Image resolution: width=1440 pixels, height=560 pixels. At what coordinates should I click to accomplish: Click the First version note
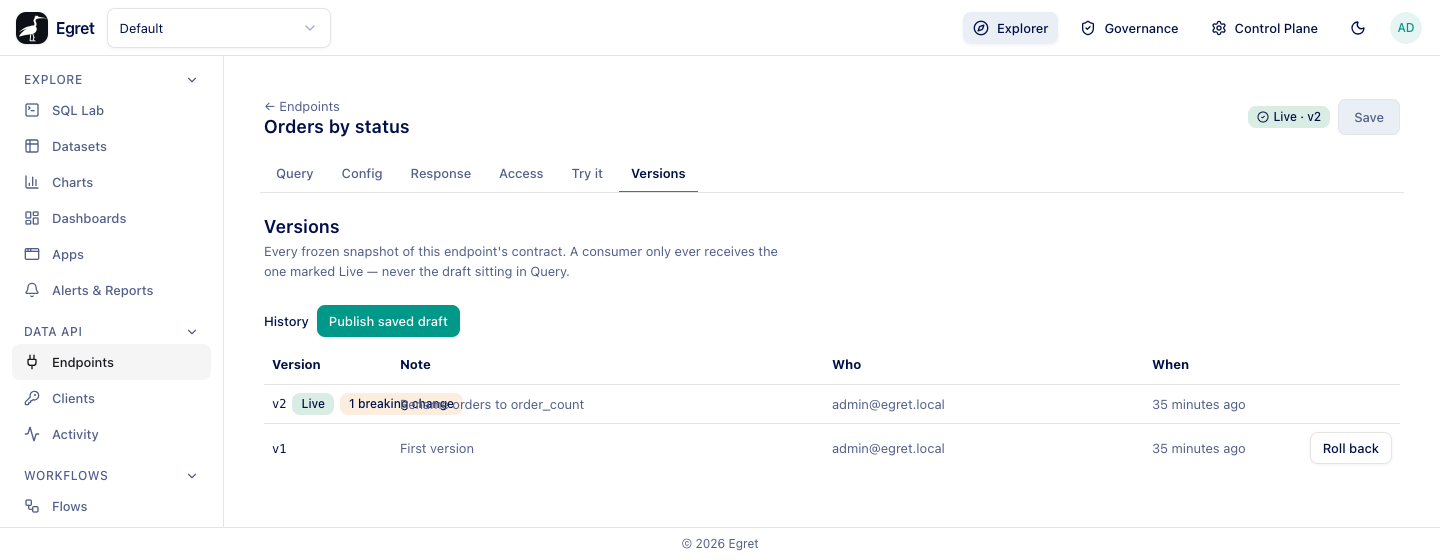point(437,448)
